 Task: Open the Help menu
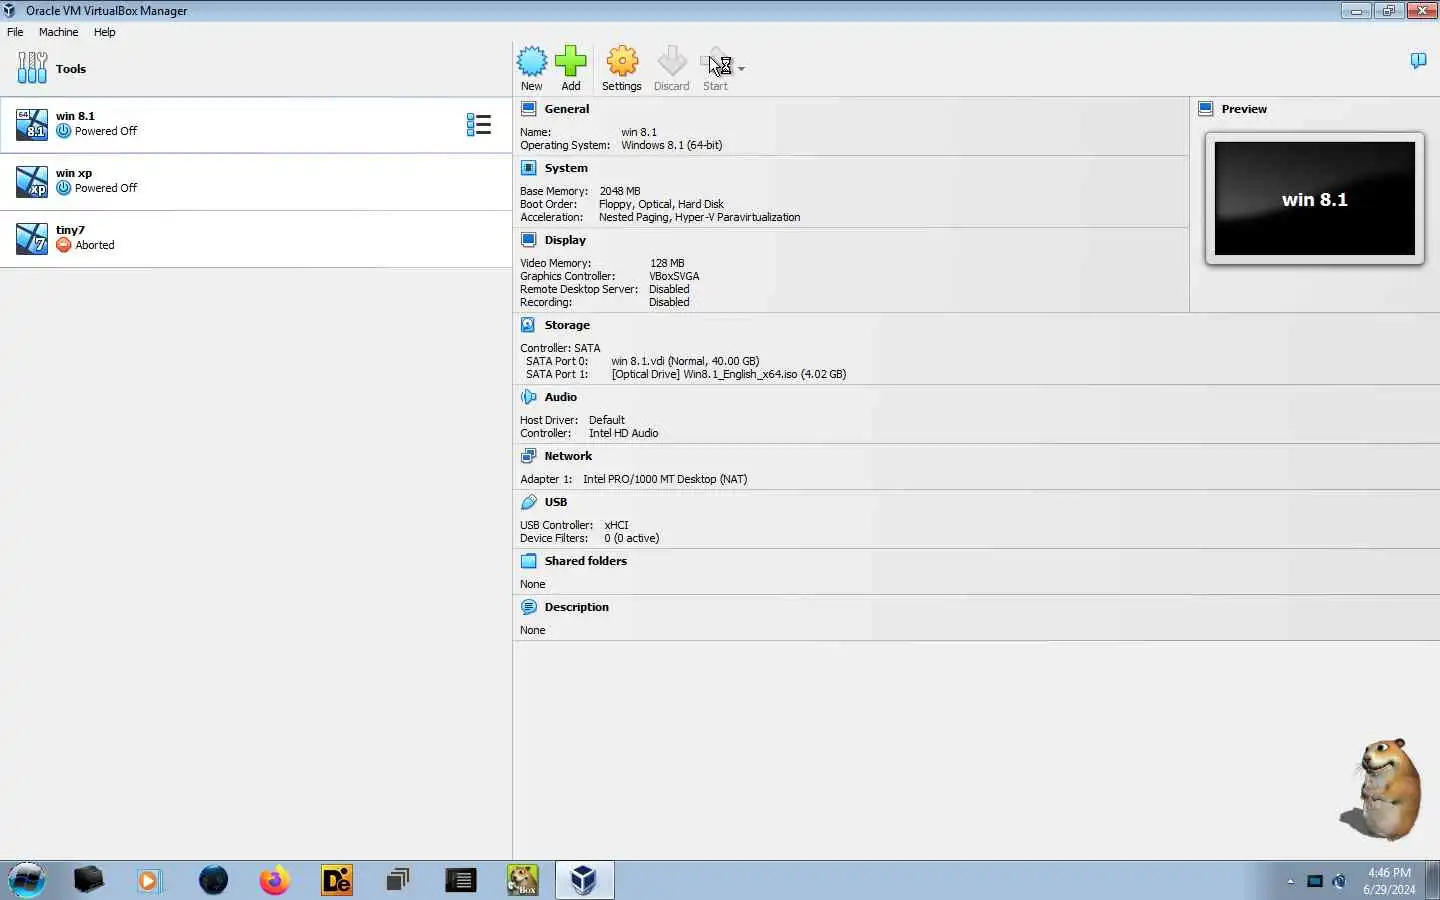point(104,32)
